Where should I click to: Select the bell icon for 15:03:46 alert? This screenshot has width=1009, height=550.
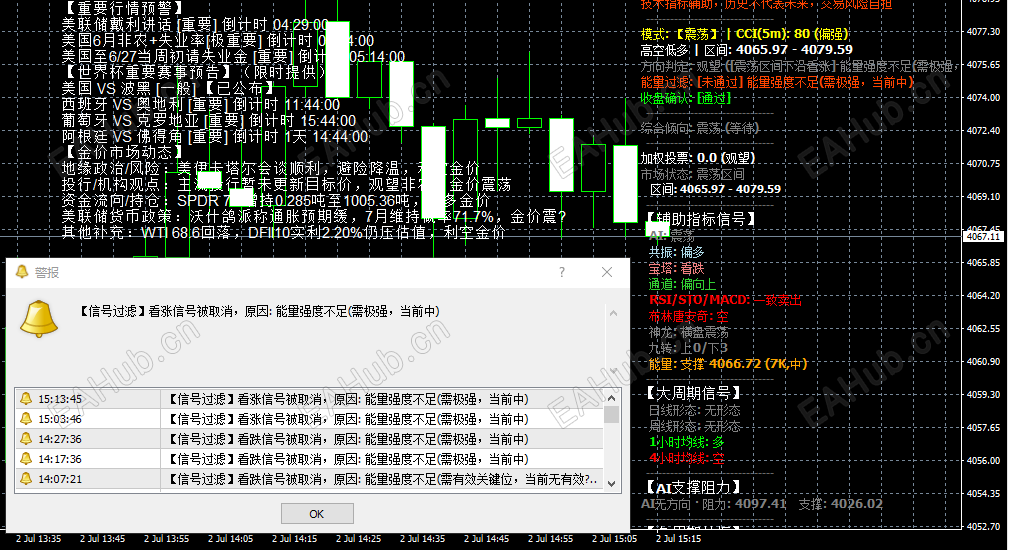click(x=26, y=419)
